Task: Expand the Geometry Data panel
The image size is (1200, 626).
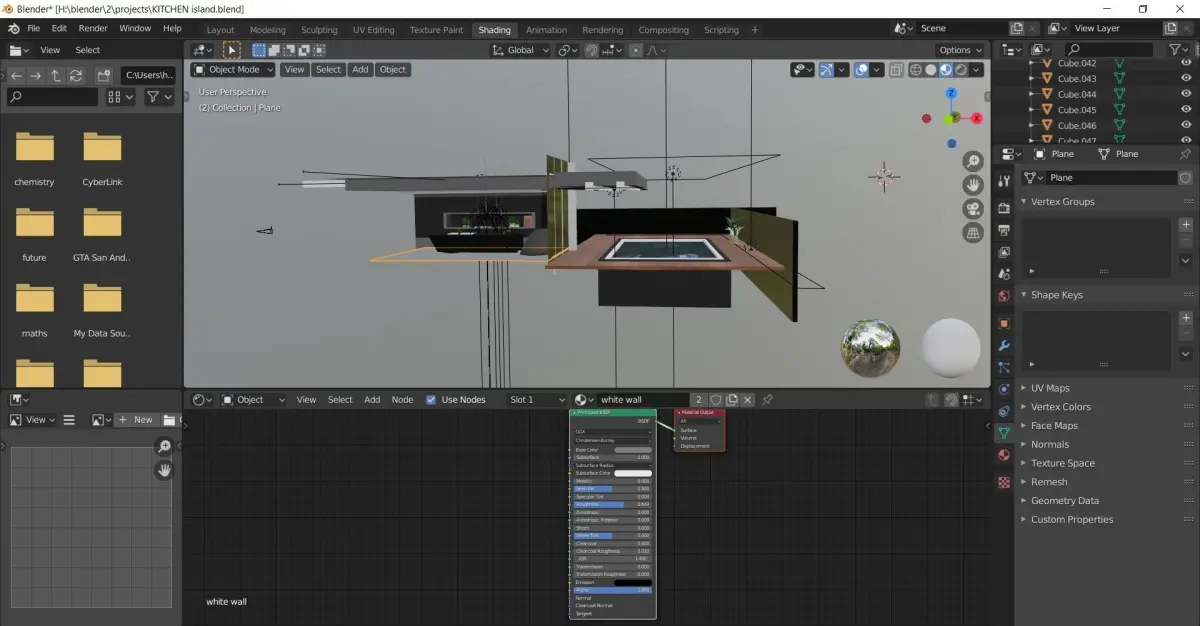Action: [x=1065, y=501]
